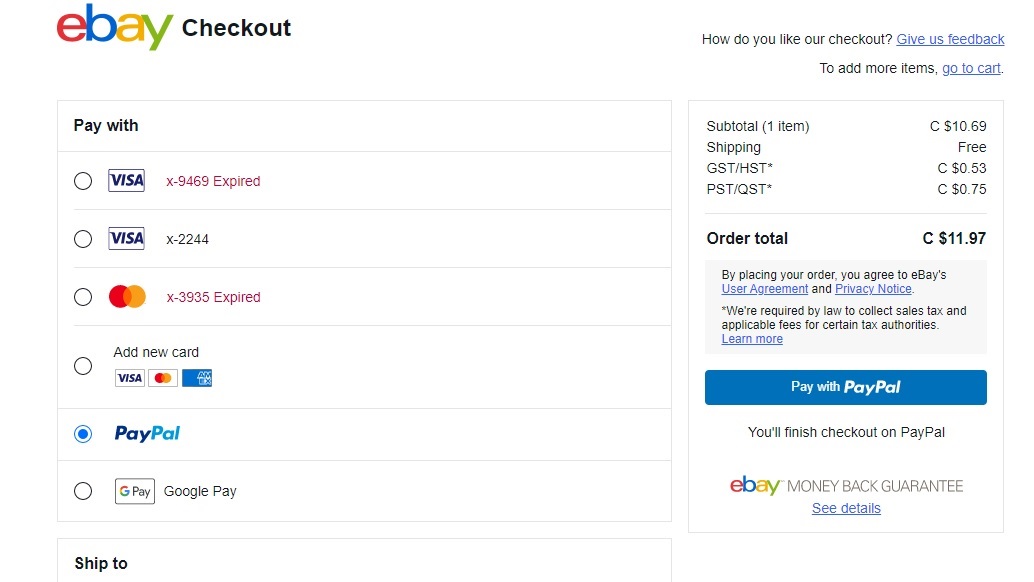Click the Mastercard icon under Add new card
The width and height of the screenshot is (1034, 582).
(x=163, y=377)
